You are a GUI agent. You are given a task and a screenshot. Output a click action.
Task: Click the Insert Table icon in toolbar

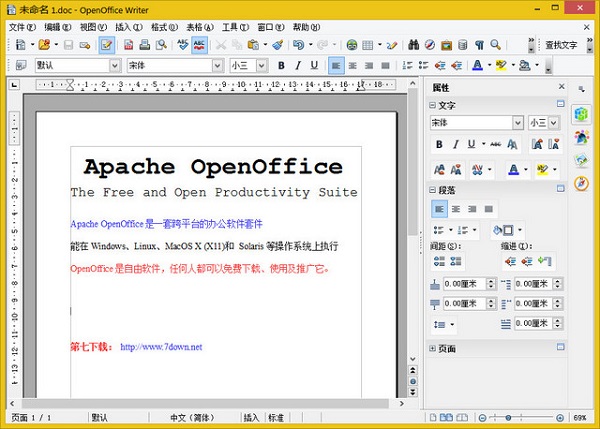[x=368, y=45]
